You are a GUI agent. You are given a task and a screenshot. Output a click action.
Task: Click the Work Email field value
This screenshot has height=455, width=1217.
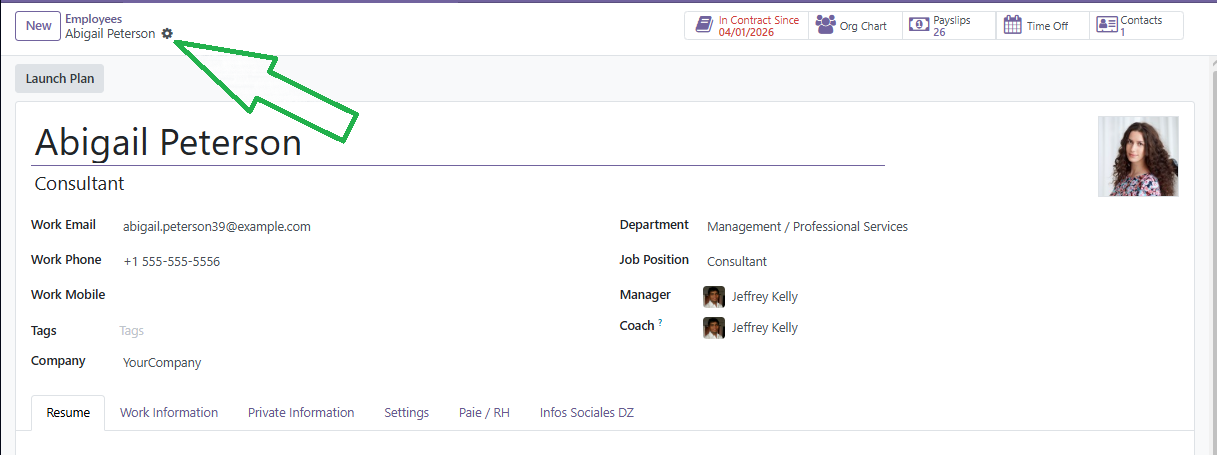[x=217, y=227]
